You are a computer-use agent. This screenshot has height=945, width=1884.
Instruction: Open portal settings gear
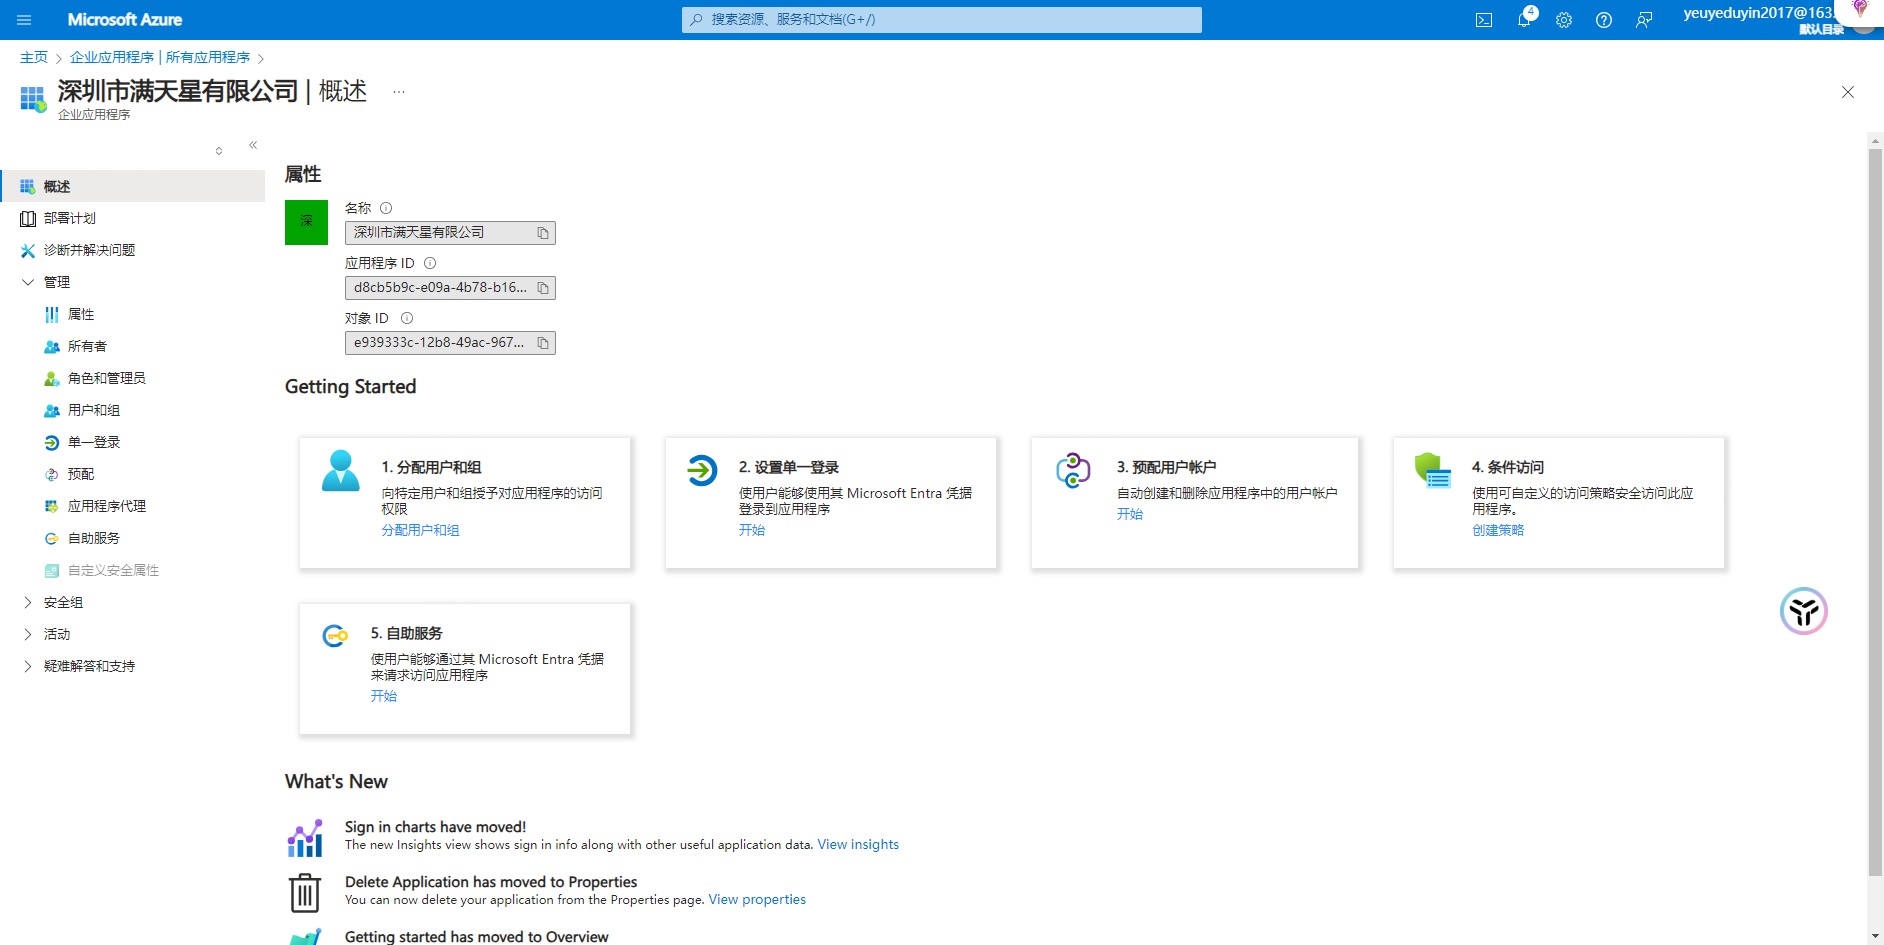1564,20
